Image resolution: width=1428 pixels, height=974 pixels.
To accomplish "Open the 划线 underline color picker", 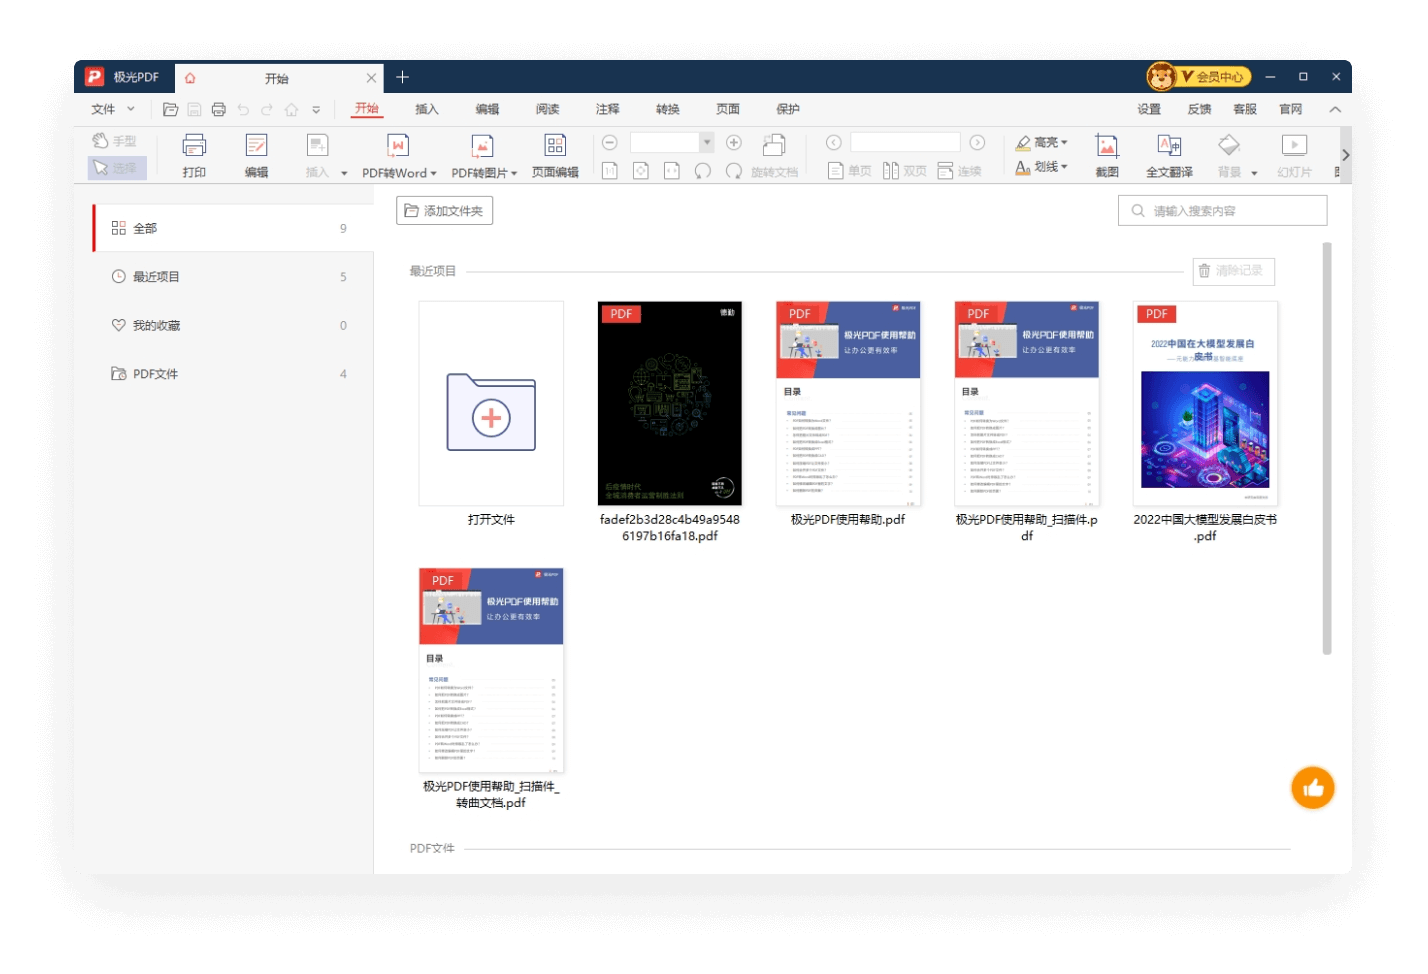I will 1062,166.
